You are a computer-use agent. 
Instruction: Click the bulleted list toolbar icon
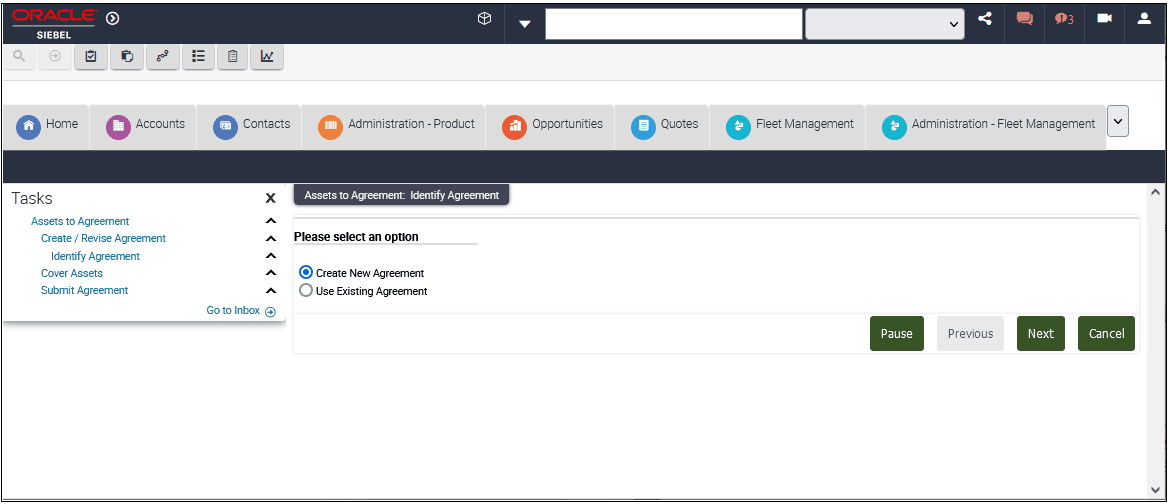pyautogui.click(x=198, y=57)
